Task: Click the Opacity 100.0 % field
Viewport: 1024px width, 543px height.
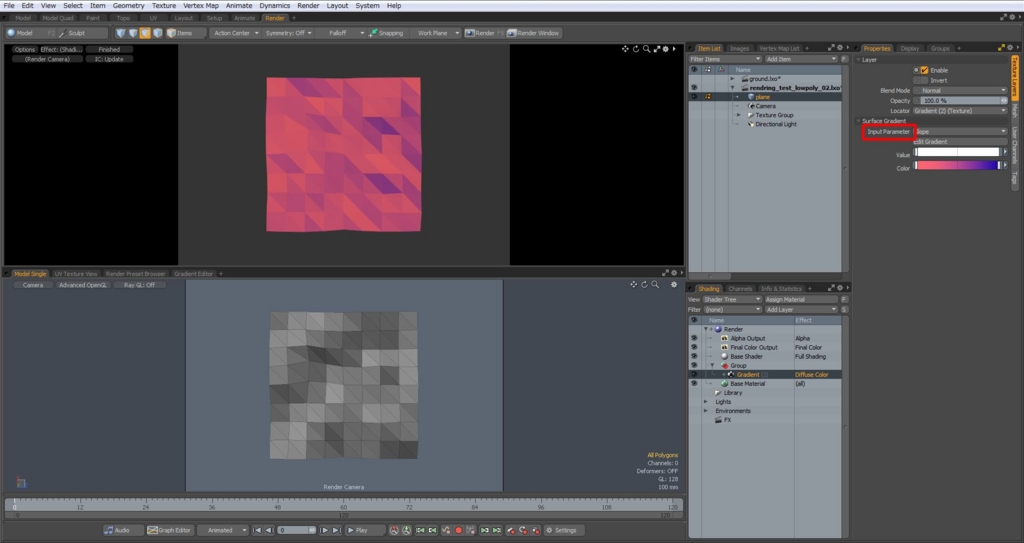Action: point(959,101)
